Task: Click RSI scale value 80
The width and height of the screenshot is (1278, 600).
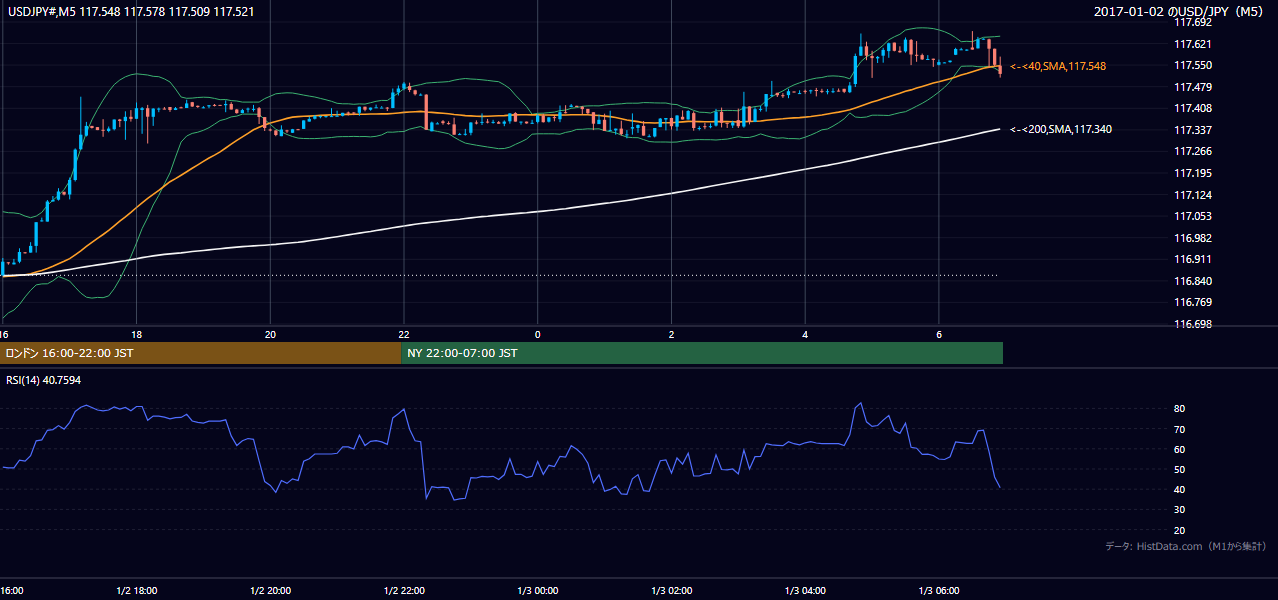Action: 1179,409
